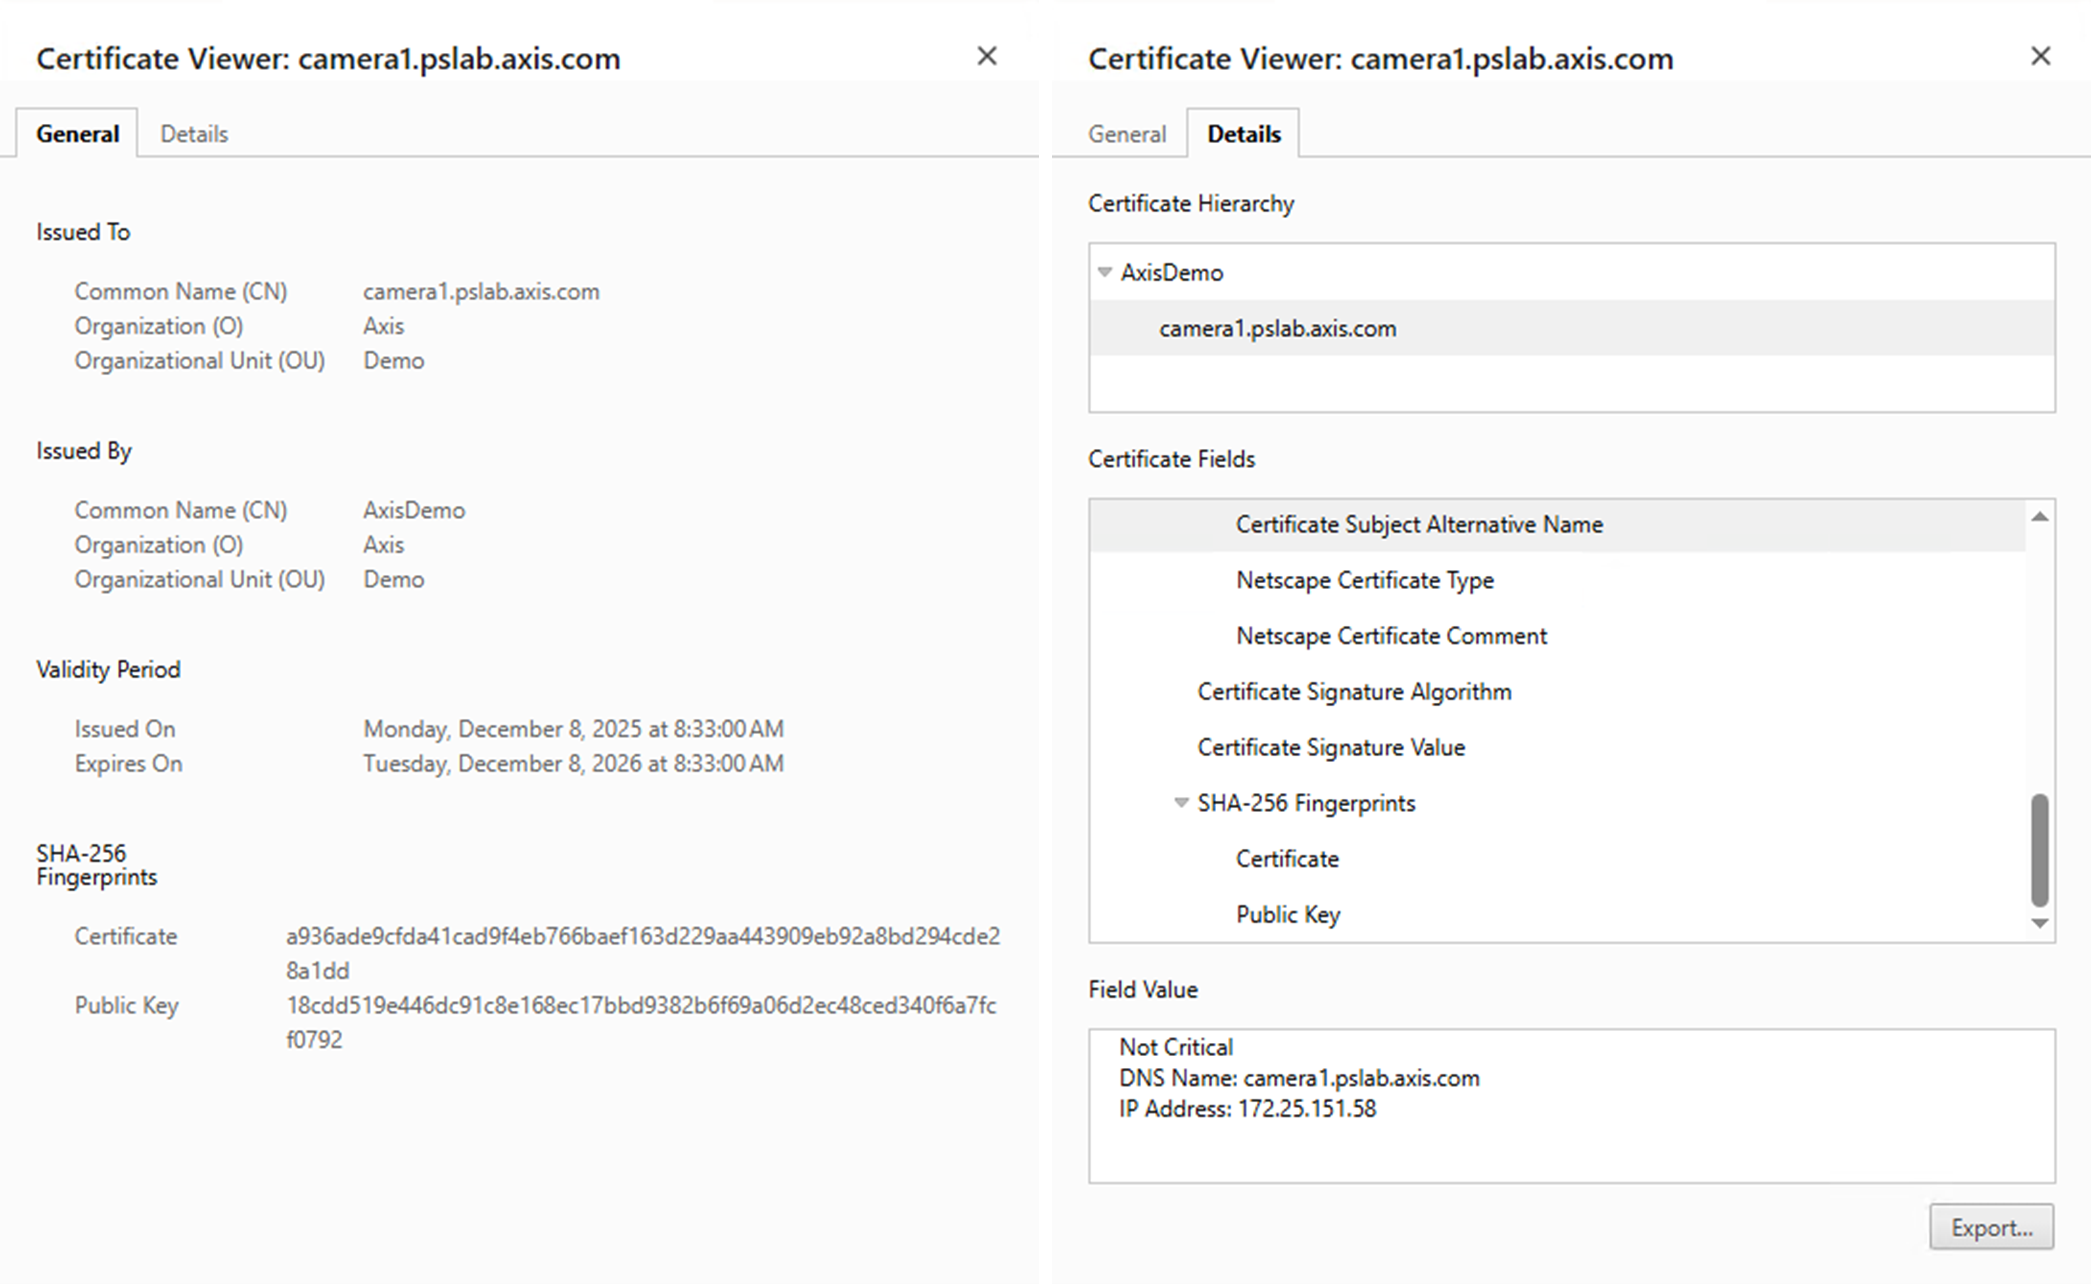
Task: Click the scroll down arrow in Certificate Fields
Action: click(x=2039, y=924)
